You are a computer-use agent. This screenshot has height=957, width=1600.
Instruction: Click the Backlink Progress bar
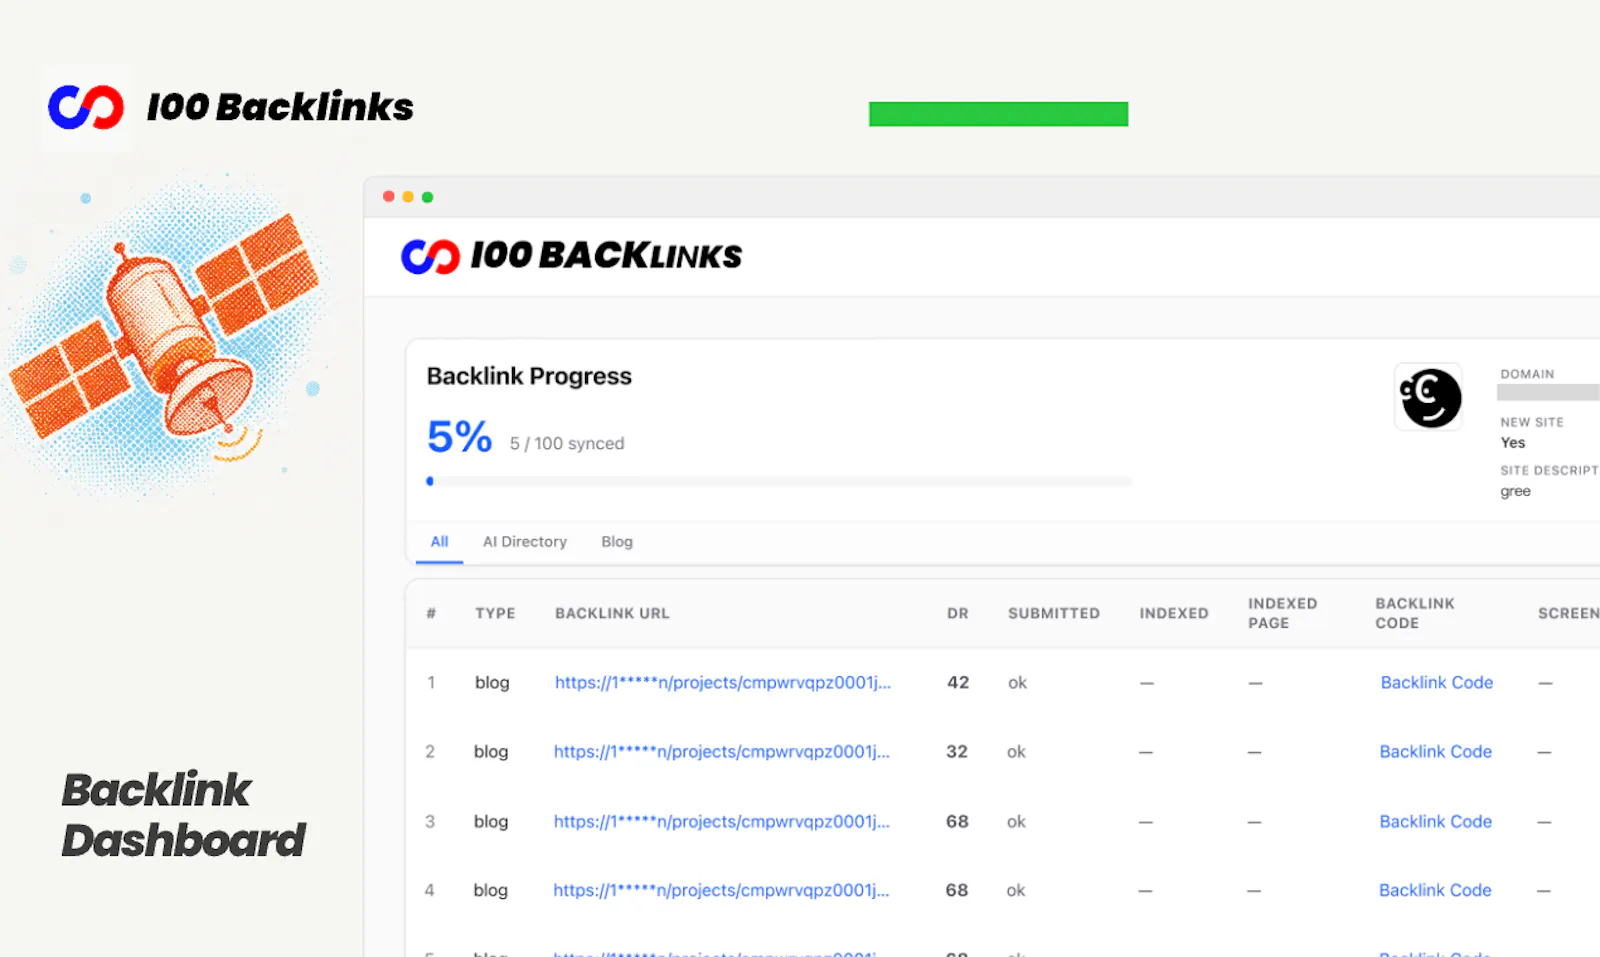[780, 481]
